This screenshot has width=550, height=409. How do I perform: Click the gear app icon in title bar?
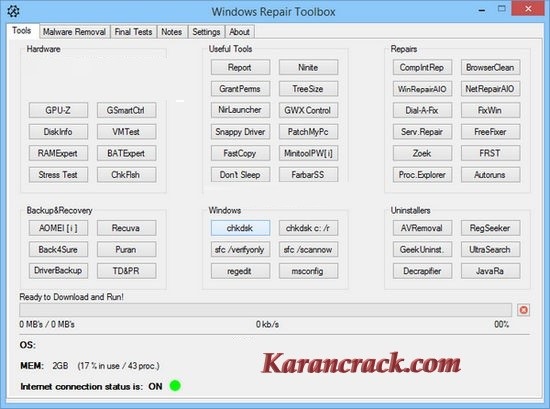tap(13, 11)
